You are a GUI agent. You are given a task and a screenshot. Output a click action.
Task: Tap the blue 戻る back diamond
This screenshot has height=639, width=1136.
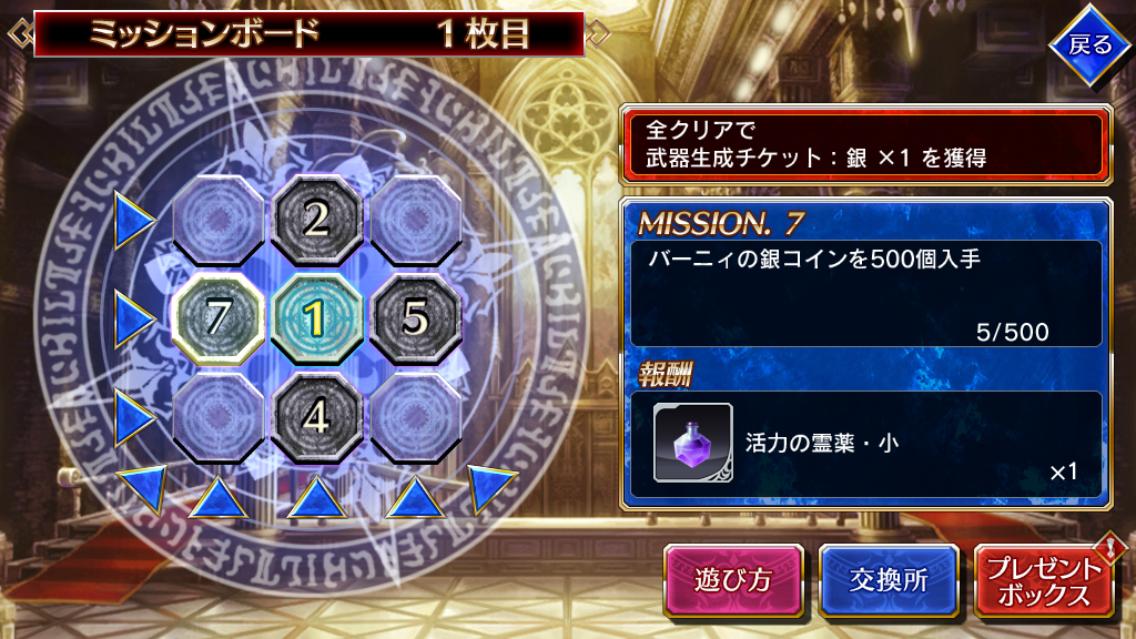1090,45
